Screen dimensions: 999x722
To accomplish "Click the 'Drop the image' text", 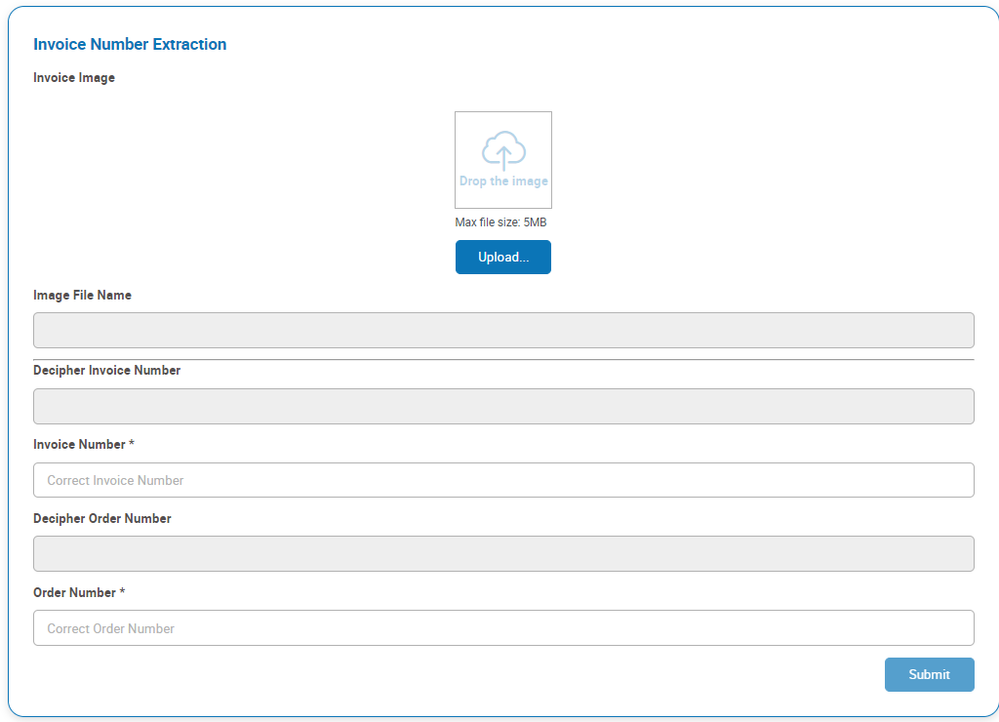I will coord(503,182).
